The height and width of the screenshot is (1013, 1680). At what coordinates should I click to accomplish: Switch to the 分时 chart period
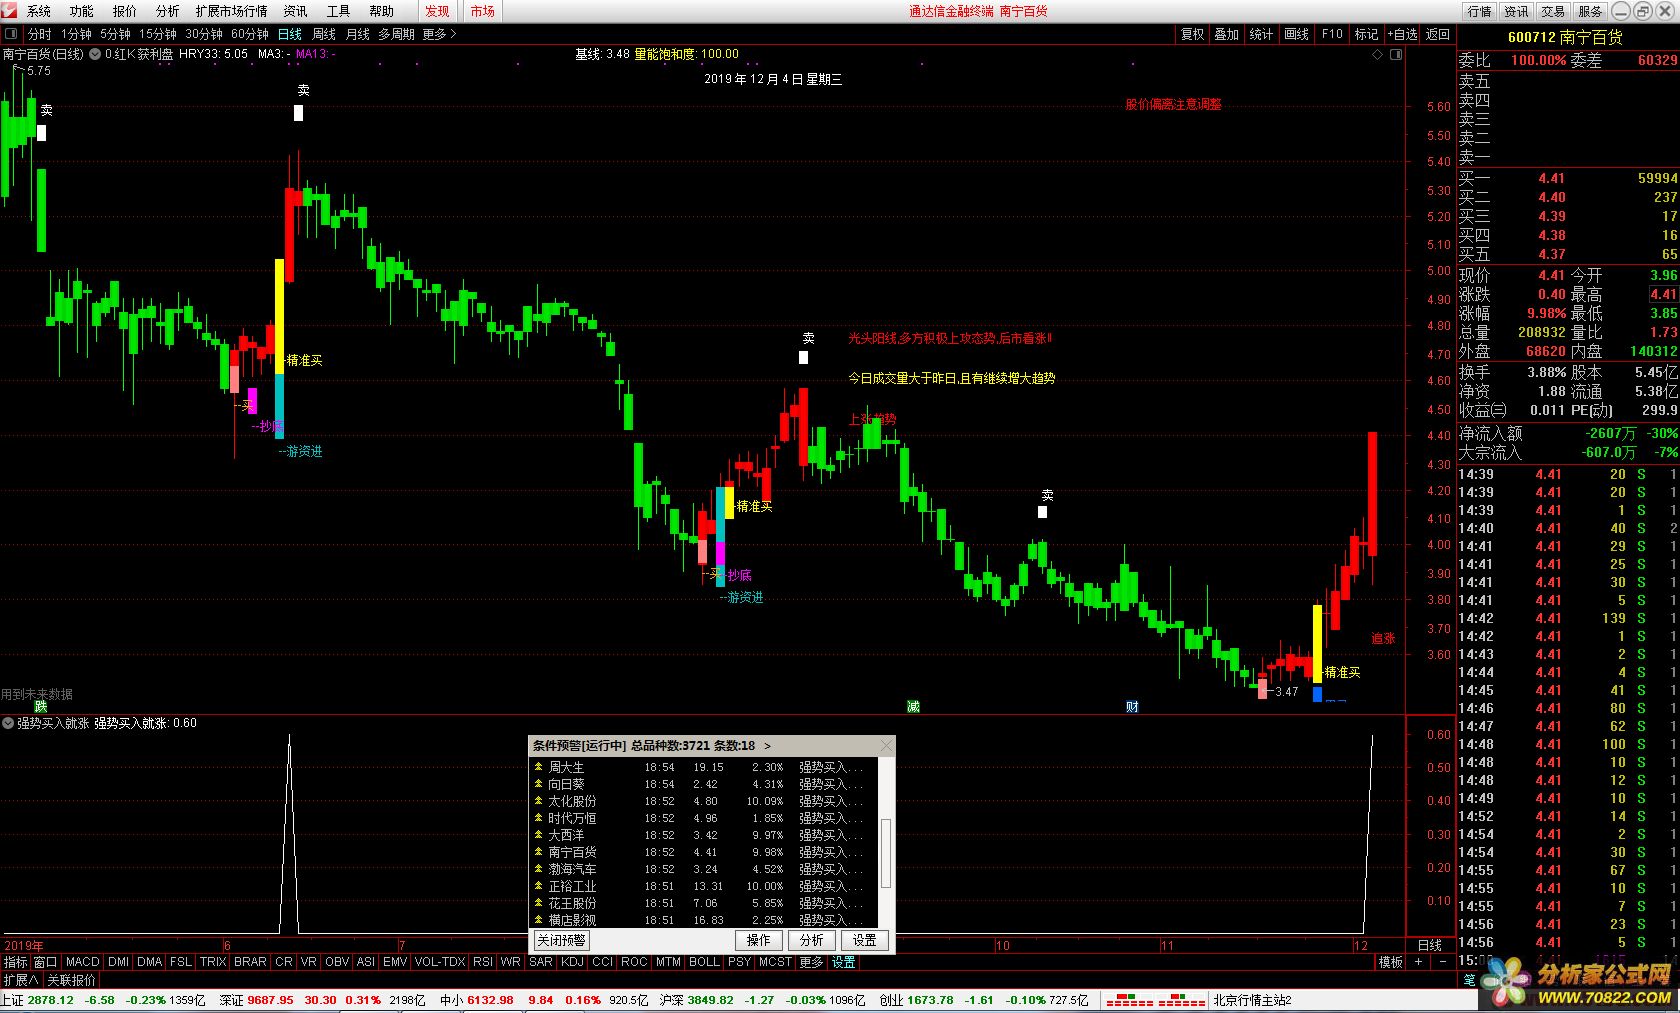(x=40, y=34)
